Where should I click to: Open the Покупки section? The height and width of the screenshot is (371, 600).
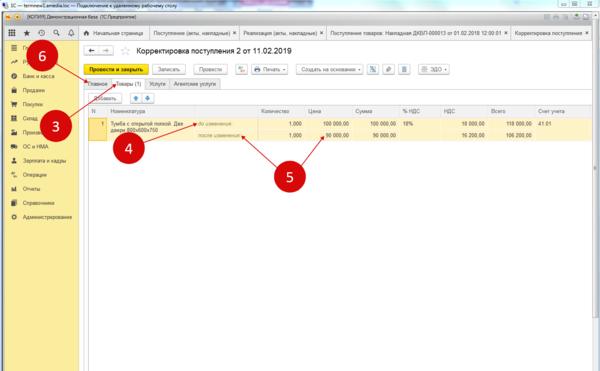click(x=33, y=104)
